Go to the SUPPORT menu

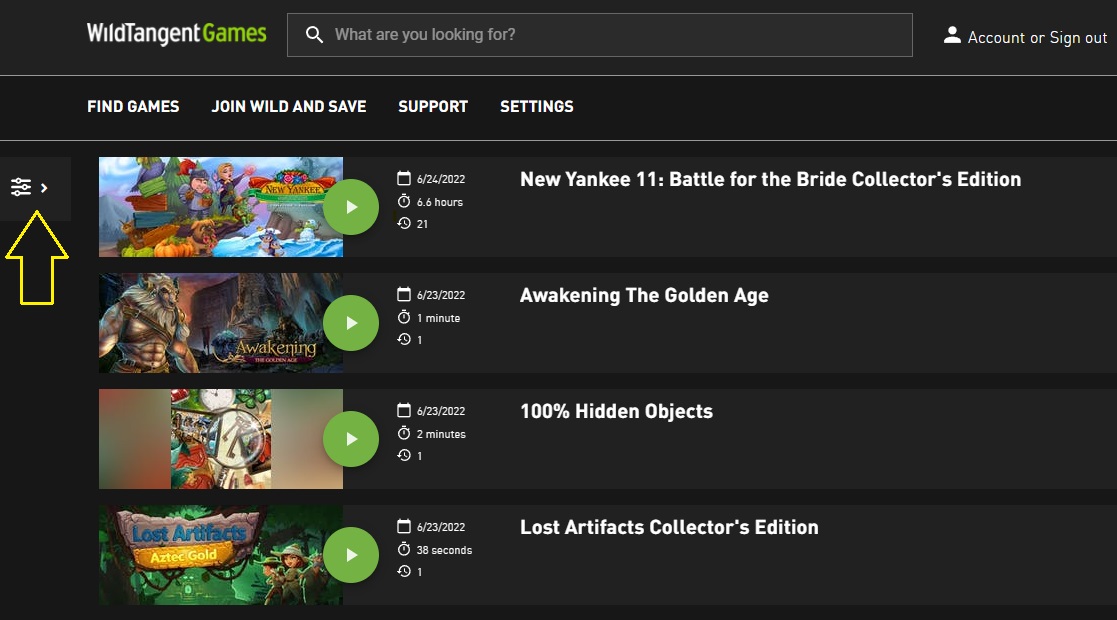click(433, 106)
